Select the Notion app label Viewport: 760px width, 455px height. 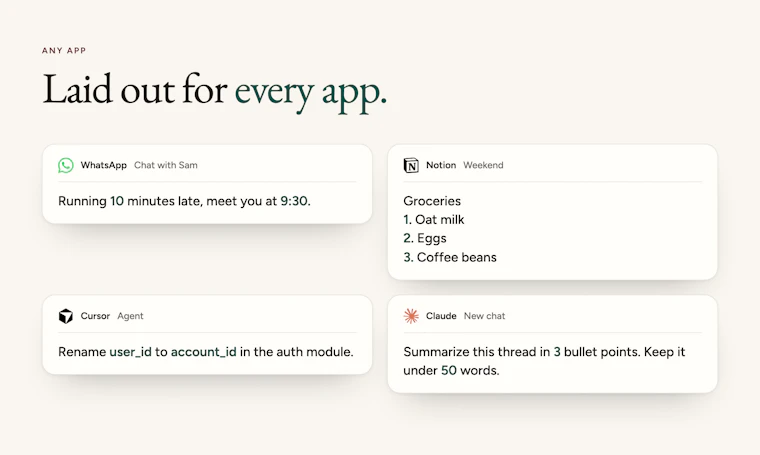[x=441, y=165]
